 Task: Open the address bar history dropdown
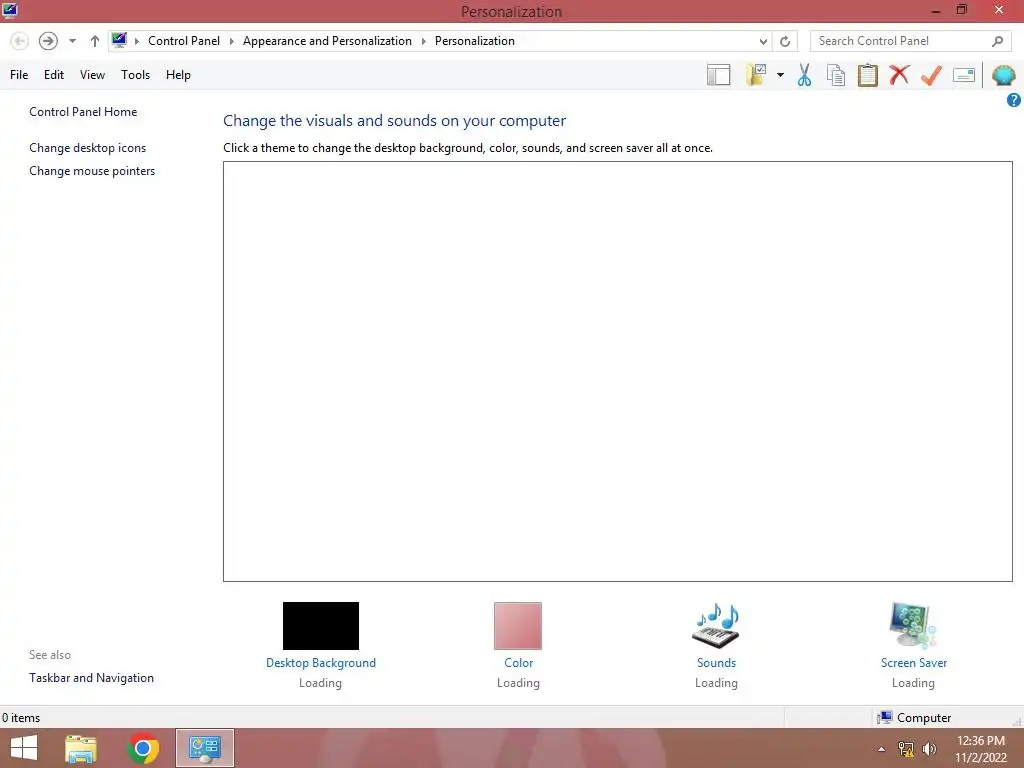763,41
